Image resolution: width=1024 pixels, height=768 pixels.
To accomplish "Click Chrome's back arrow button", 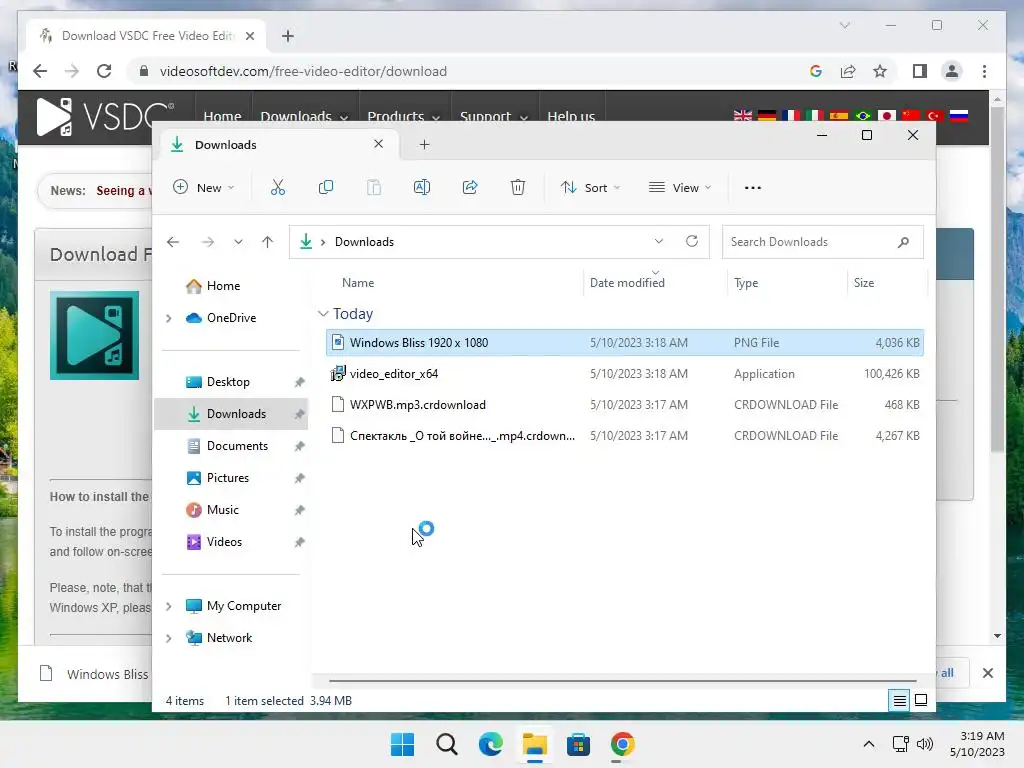I will click(40, 71).
